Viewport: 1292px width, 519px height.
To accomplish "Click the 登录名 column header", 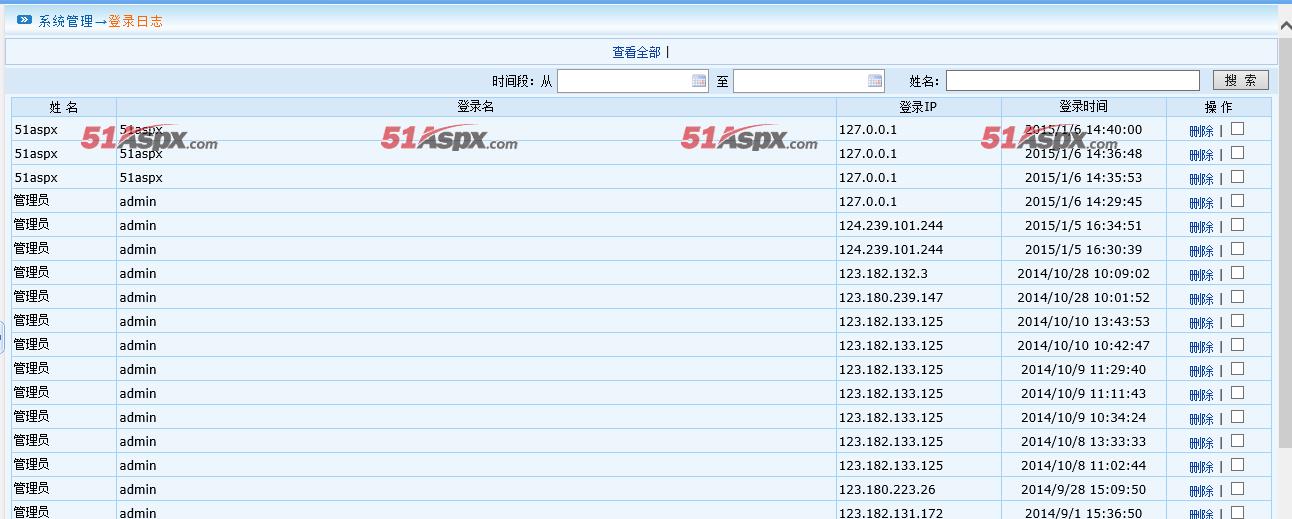I will tap(476, 107).
